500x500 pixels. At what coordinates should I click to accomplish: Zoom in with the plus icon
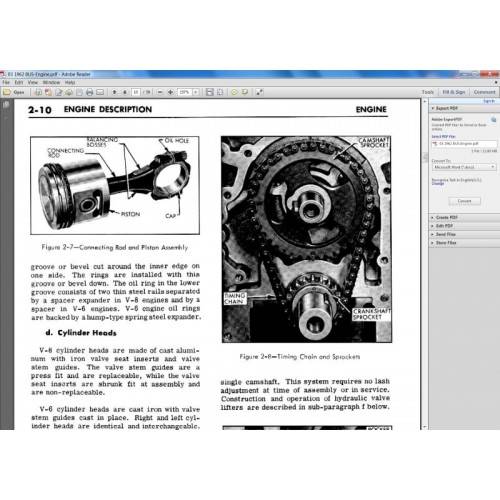point(170,92)
